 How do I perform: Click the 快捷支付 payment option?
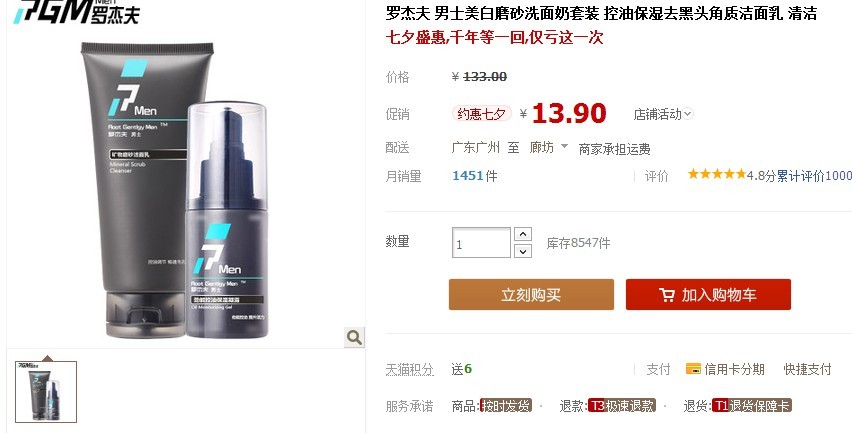tap(807, 369)
